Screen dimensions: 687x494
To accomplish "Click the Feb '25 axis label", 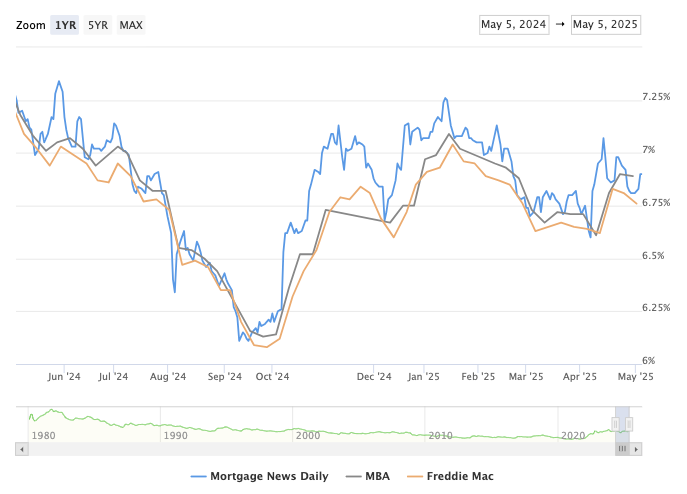I will (x=478, y=377).
